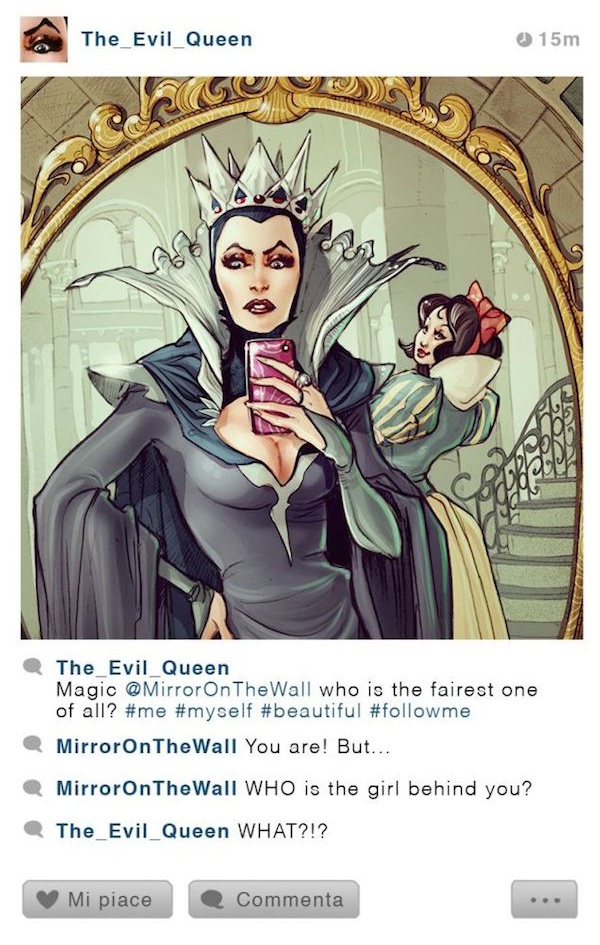Open The_Evil_Queen from "WHAT?!?" comment
The image size is (600, 945).
(x=143, y=831)
